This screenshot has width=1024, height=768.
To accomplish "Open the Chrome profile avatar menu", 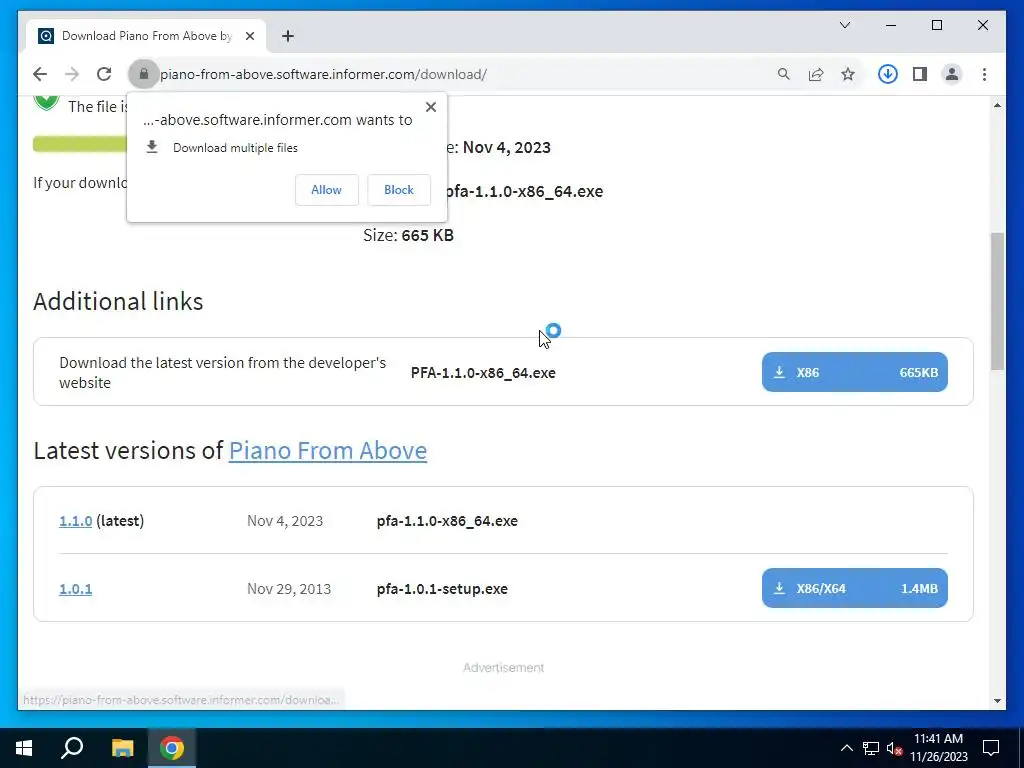I will (952, 74).
